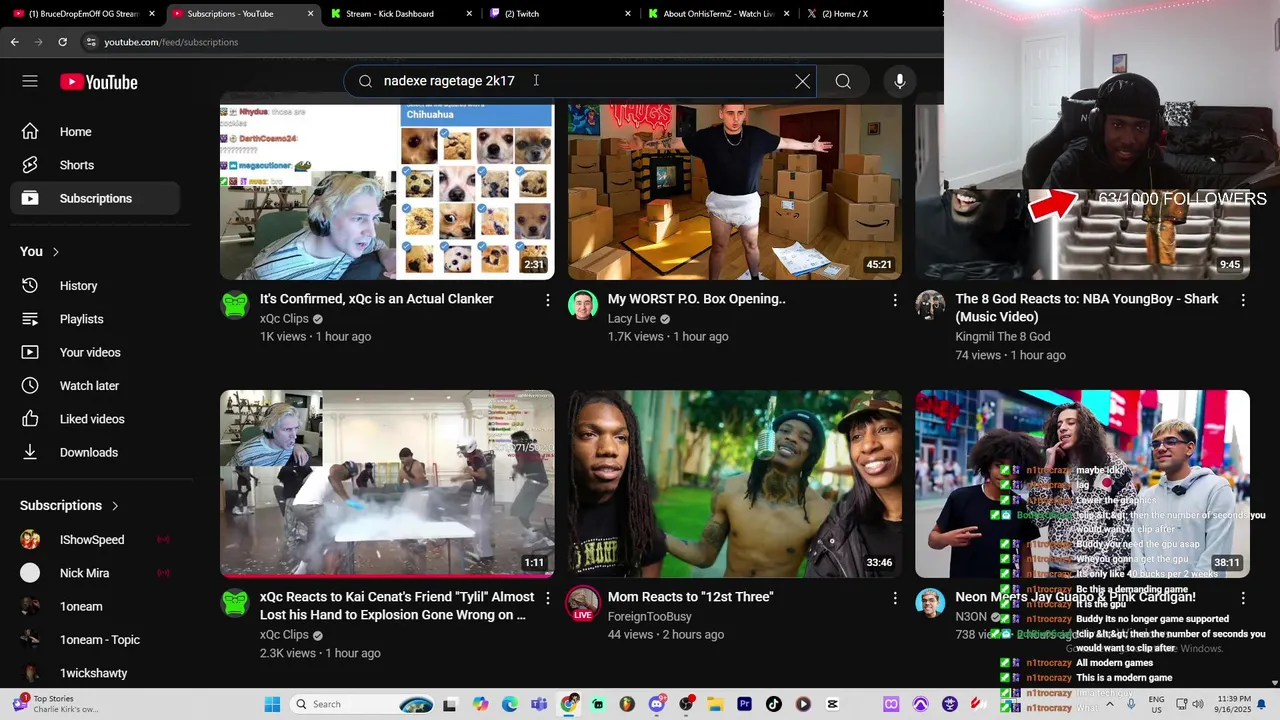The image size is (1280, 720).
Task: Click into the YouTube search field
Action: point(580,81)
